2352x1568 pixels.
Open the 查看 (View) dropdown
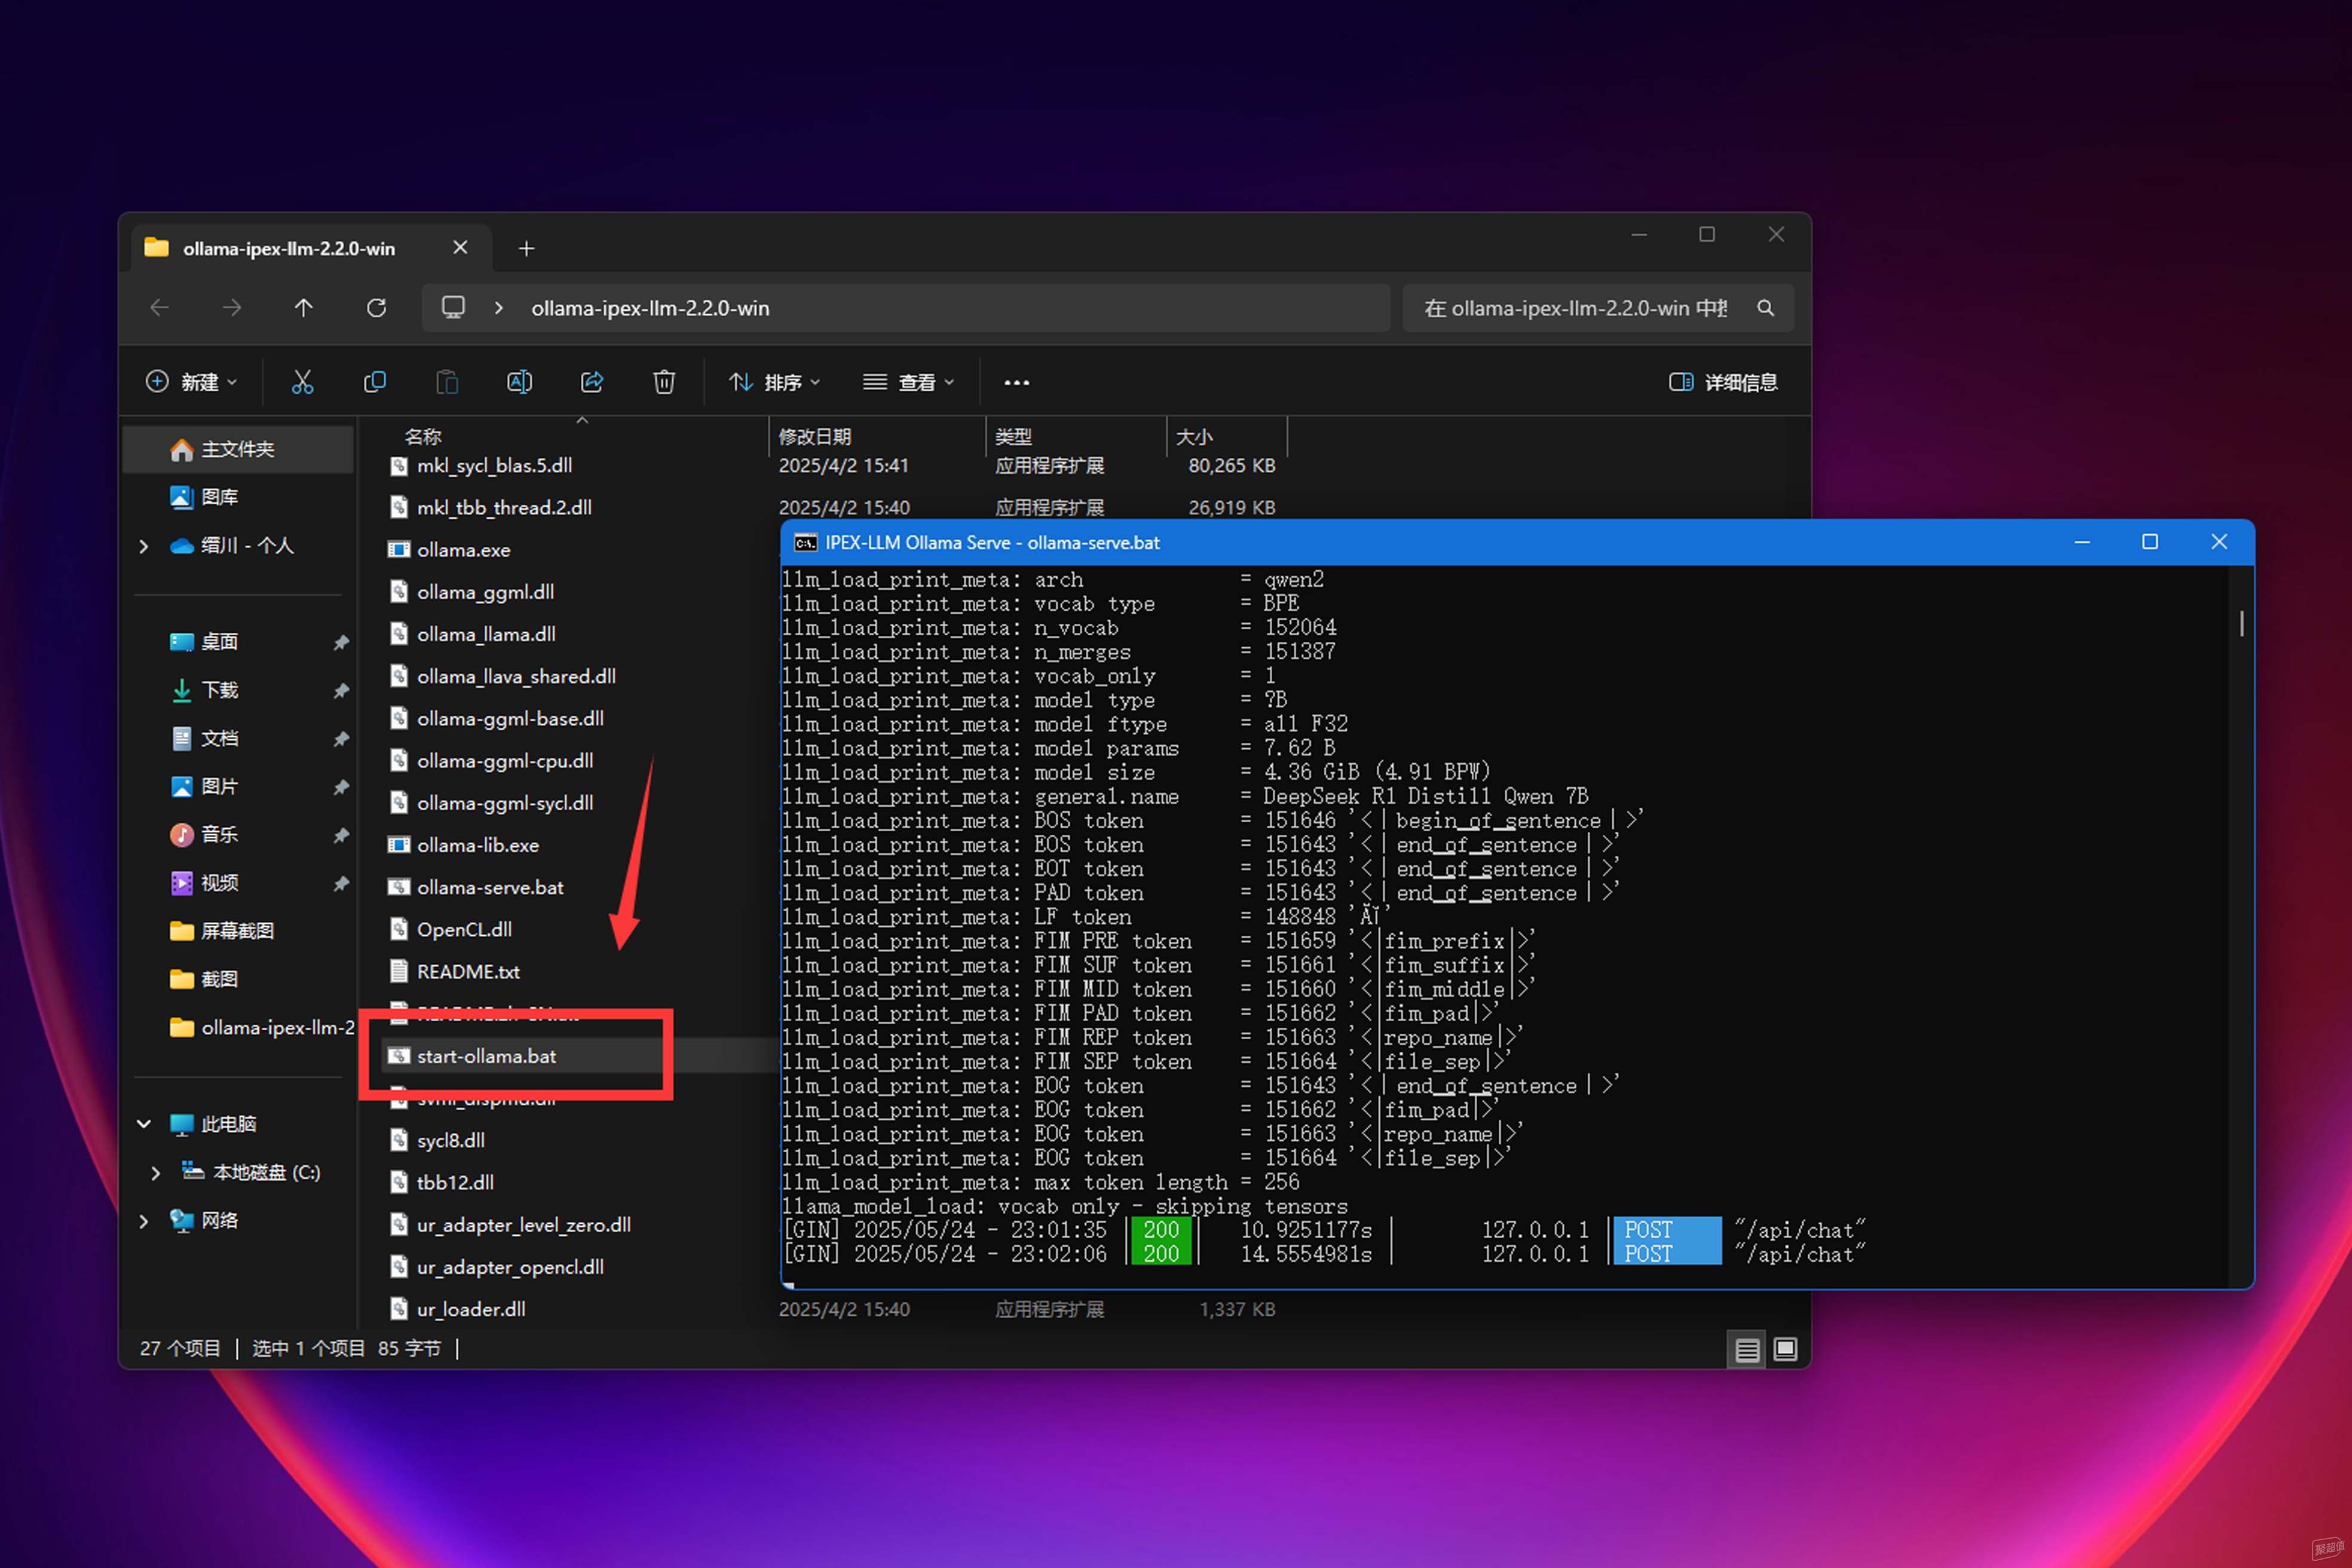point(909,382)
